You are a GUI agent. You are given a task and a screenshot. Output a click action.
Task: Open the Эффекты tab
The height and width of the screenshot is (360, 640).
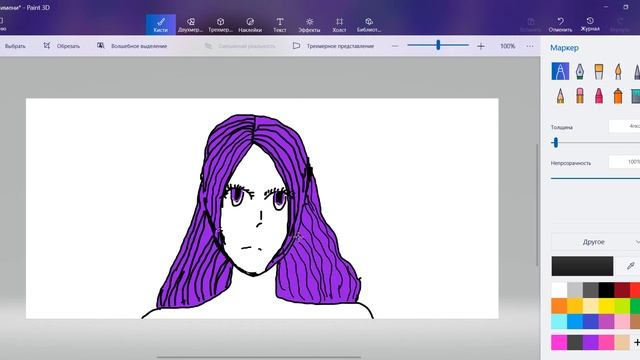pos(309,24)
